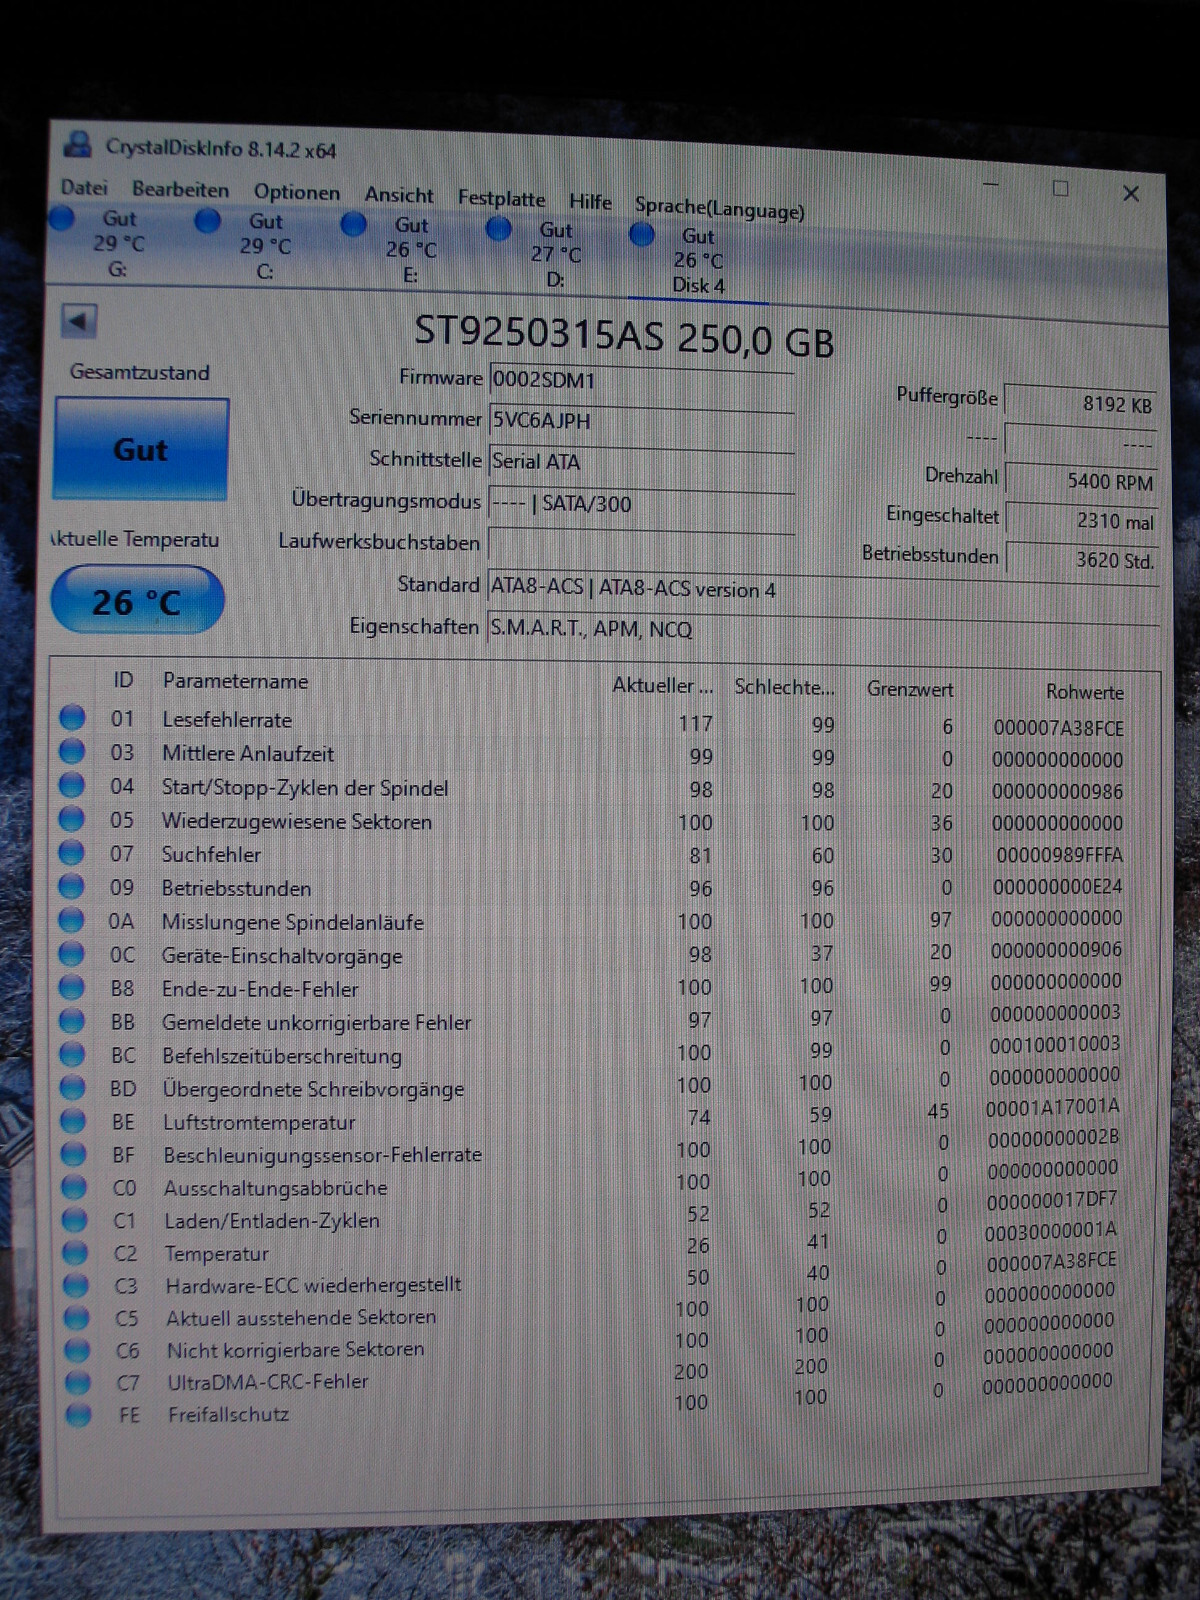Screen dimensions: 1200x1600
Task: Click the previous disk arrow button
Action: (79, 322)
